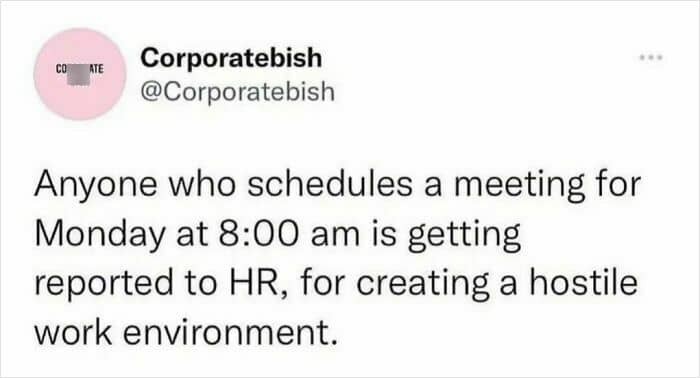Click the word "work" on the last line
Screen dimensions: 700x378
[74, 331]
